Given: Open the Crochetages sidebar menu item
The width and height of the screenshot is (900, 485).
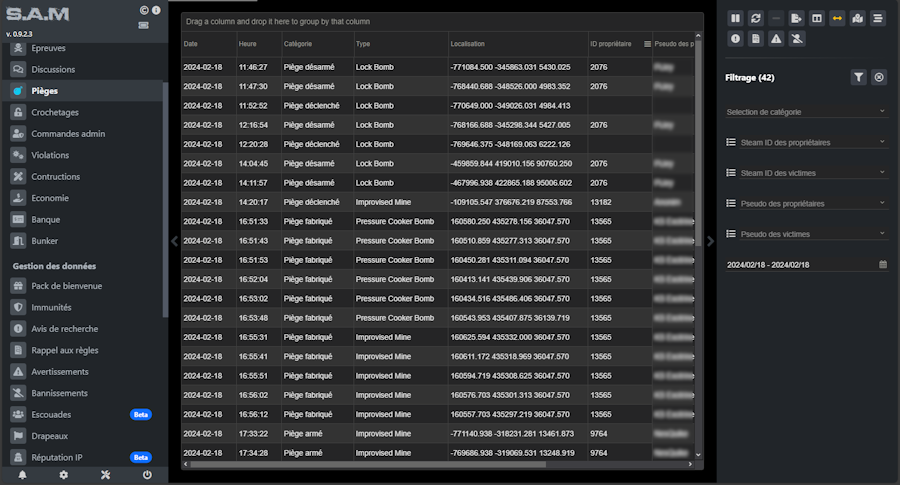Looking at the screenshot, I should coord(55,112).
